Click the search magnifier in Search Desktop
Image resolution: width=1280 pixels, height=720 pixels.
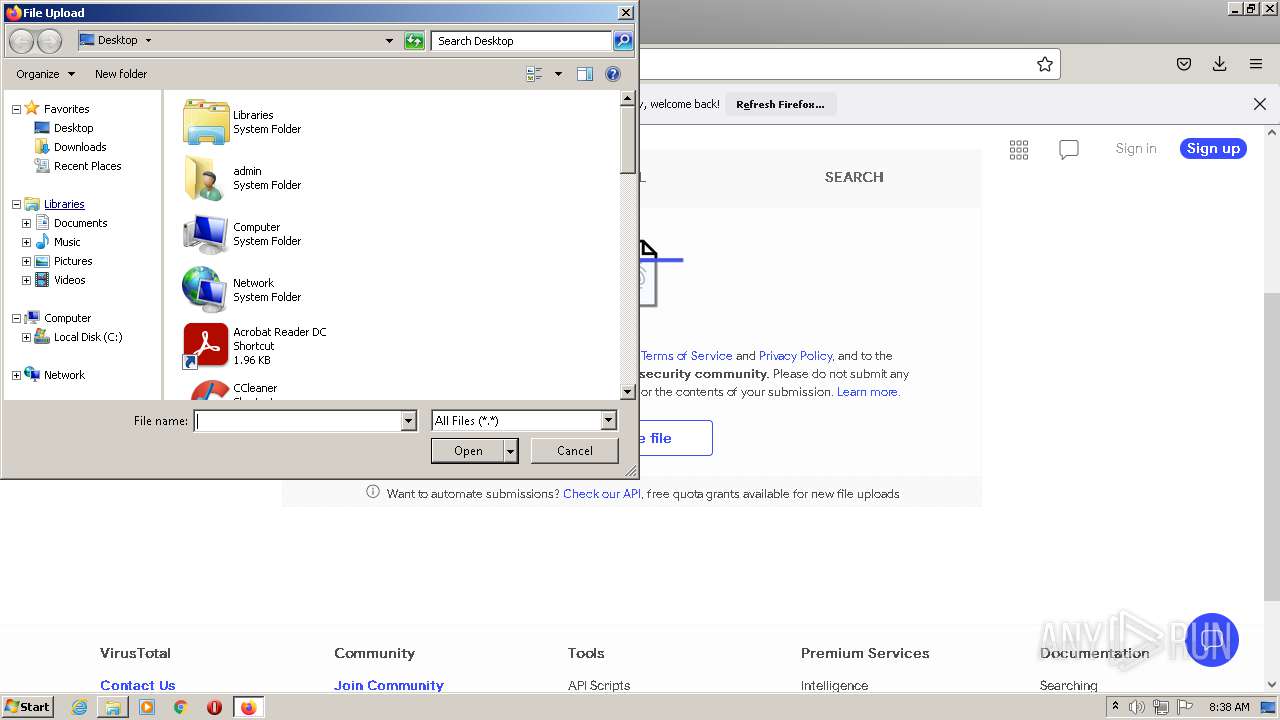click(x=623, y=41)
